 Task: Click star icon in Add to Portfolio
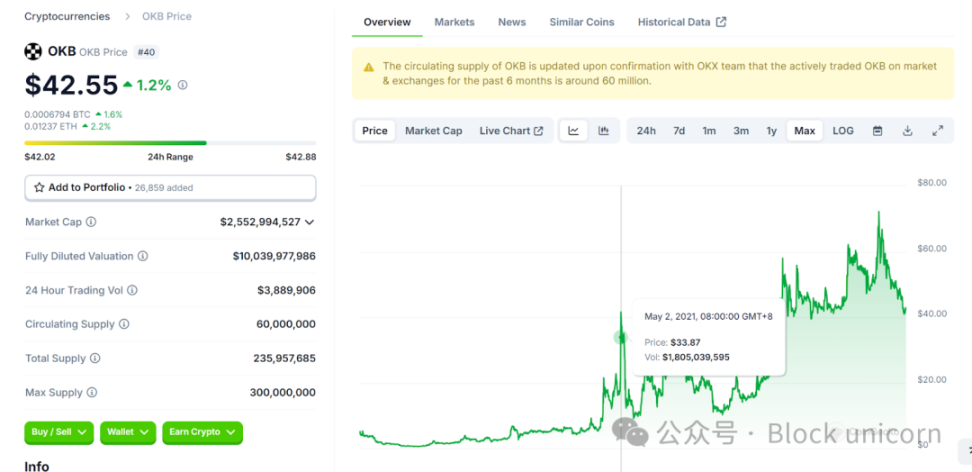point(39,187)
